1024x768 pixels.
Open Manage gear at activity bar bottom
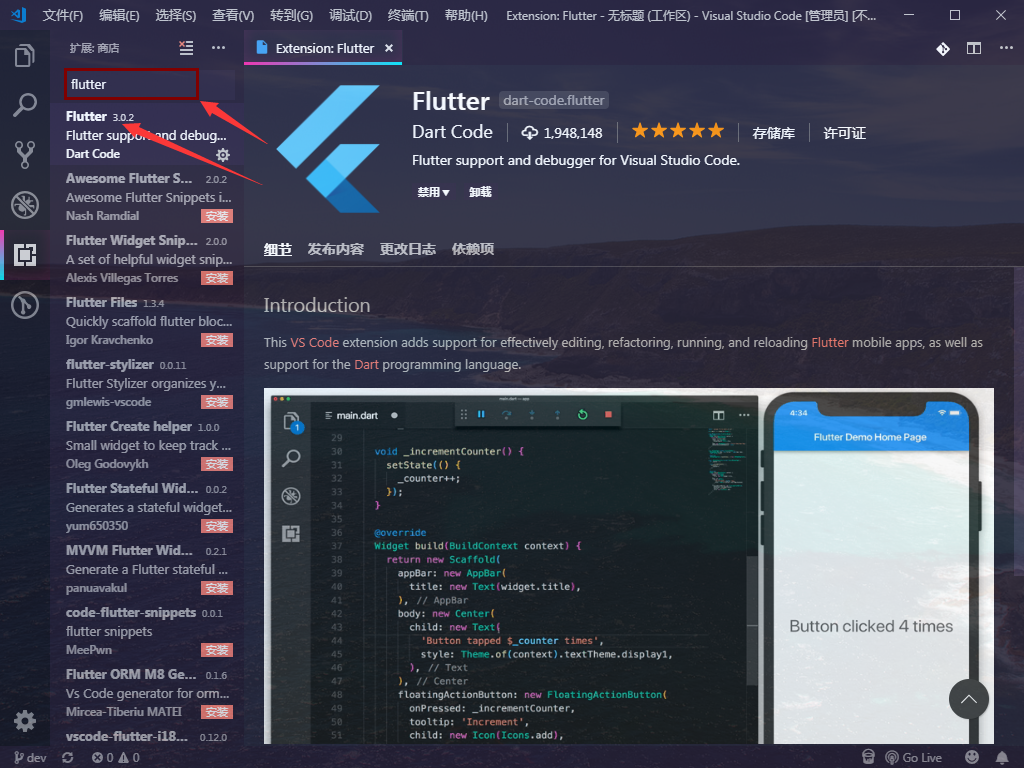(x=25, y=721)
